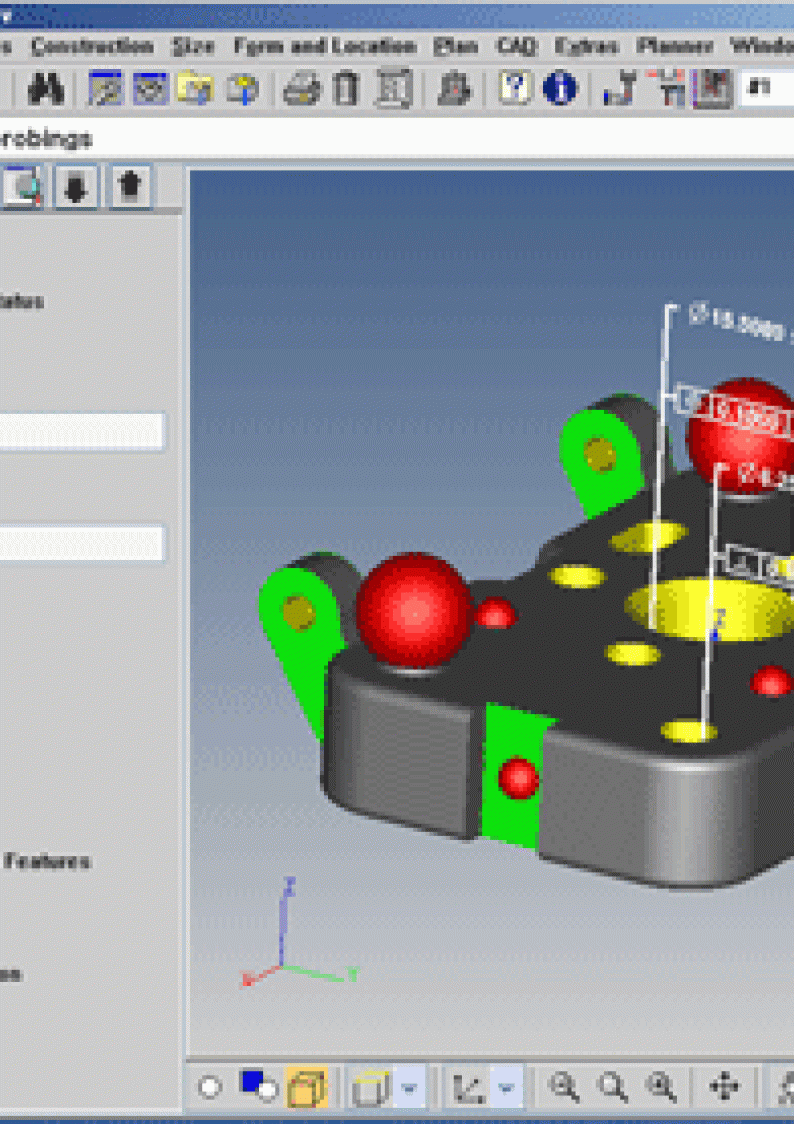The image size is (794, 1124).
Task: Select the pan move arrows tool
Action: pos(724,1086)
